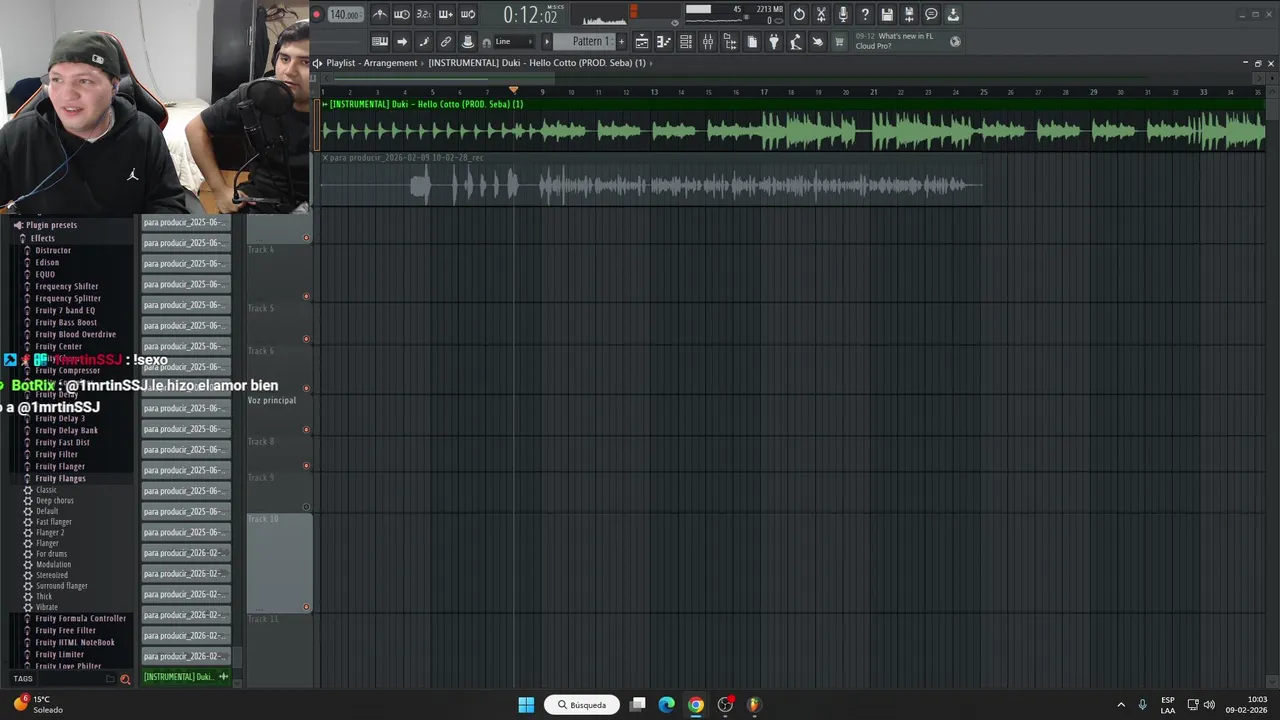Click the microphone one-click recording icon
The image size is (1280, 720).
point(843,14)
